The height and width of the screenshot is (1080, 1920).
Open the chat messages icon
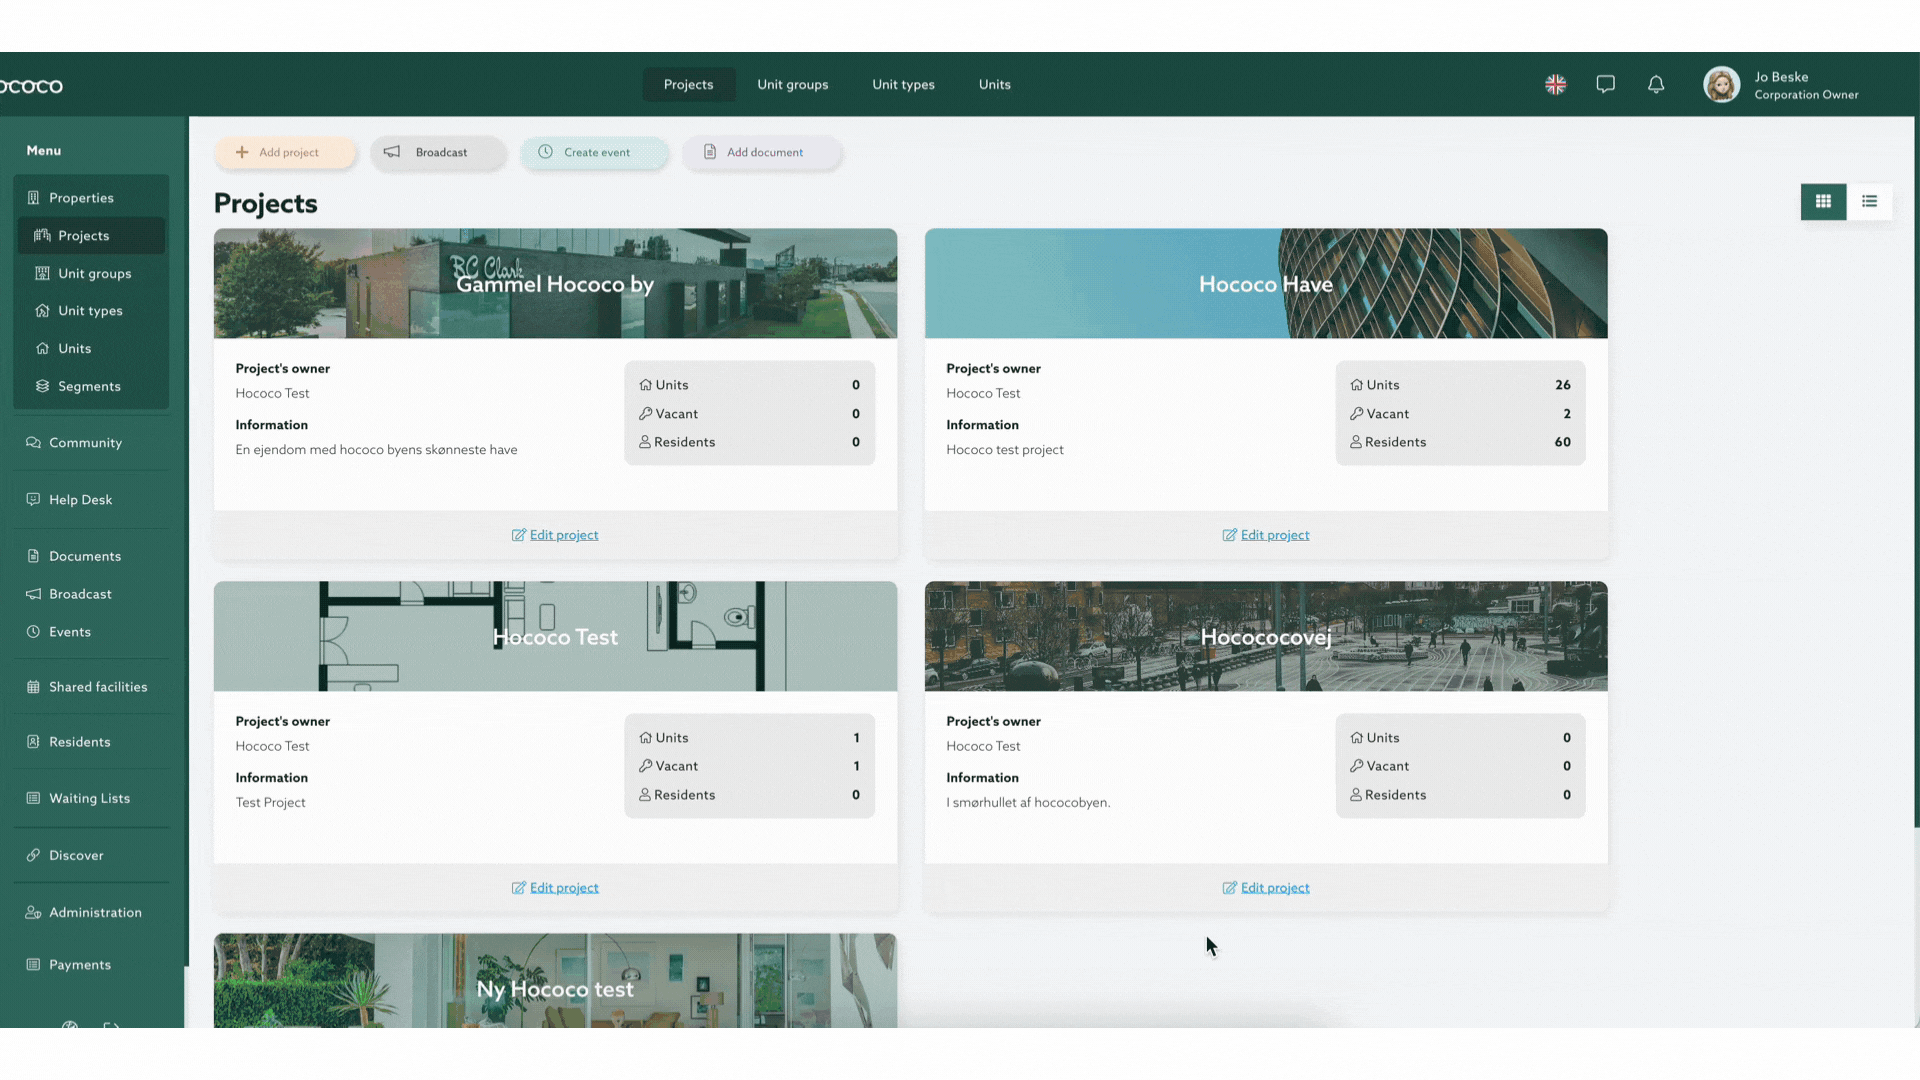(1605, 85)
